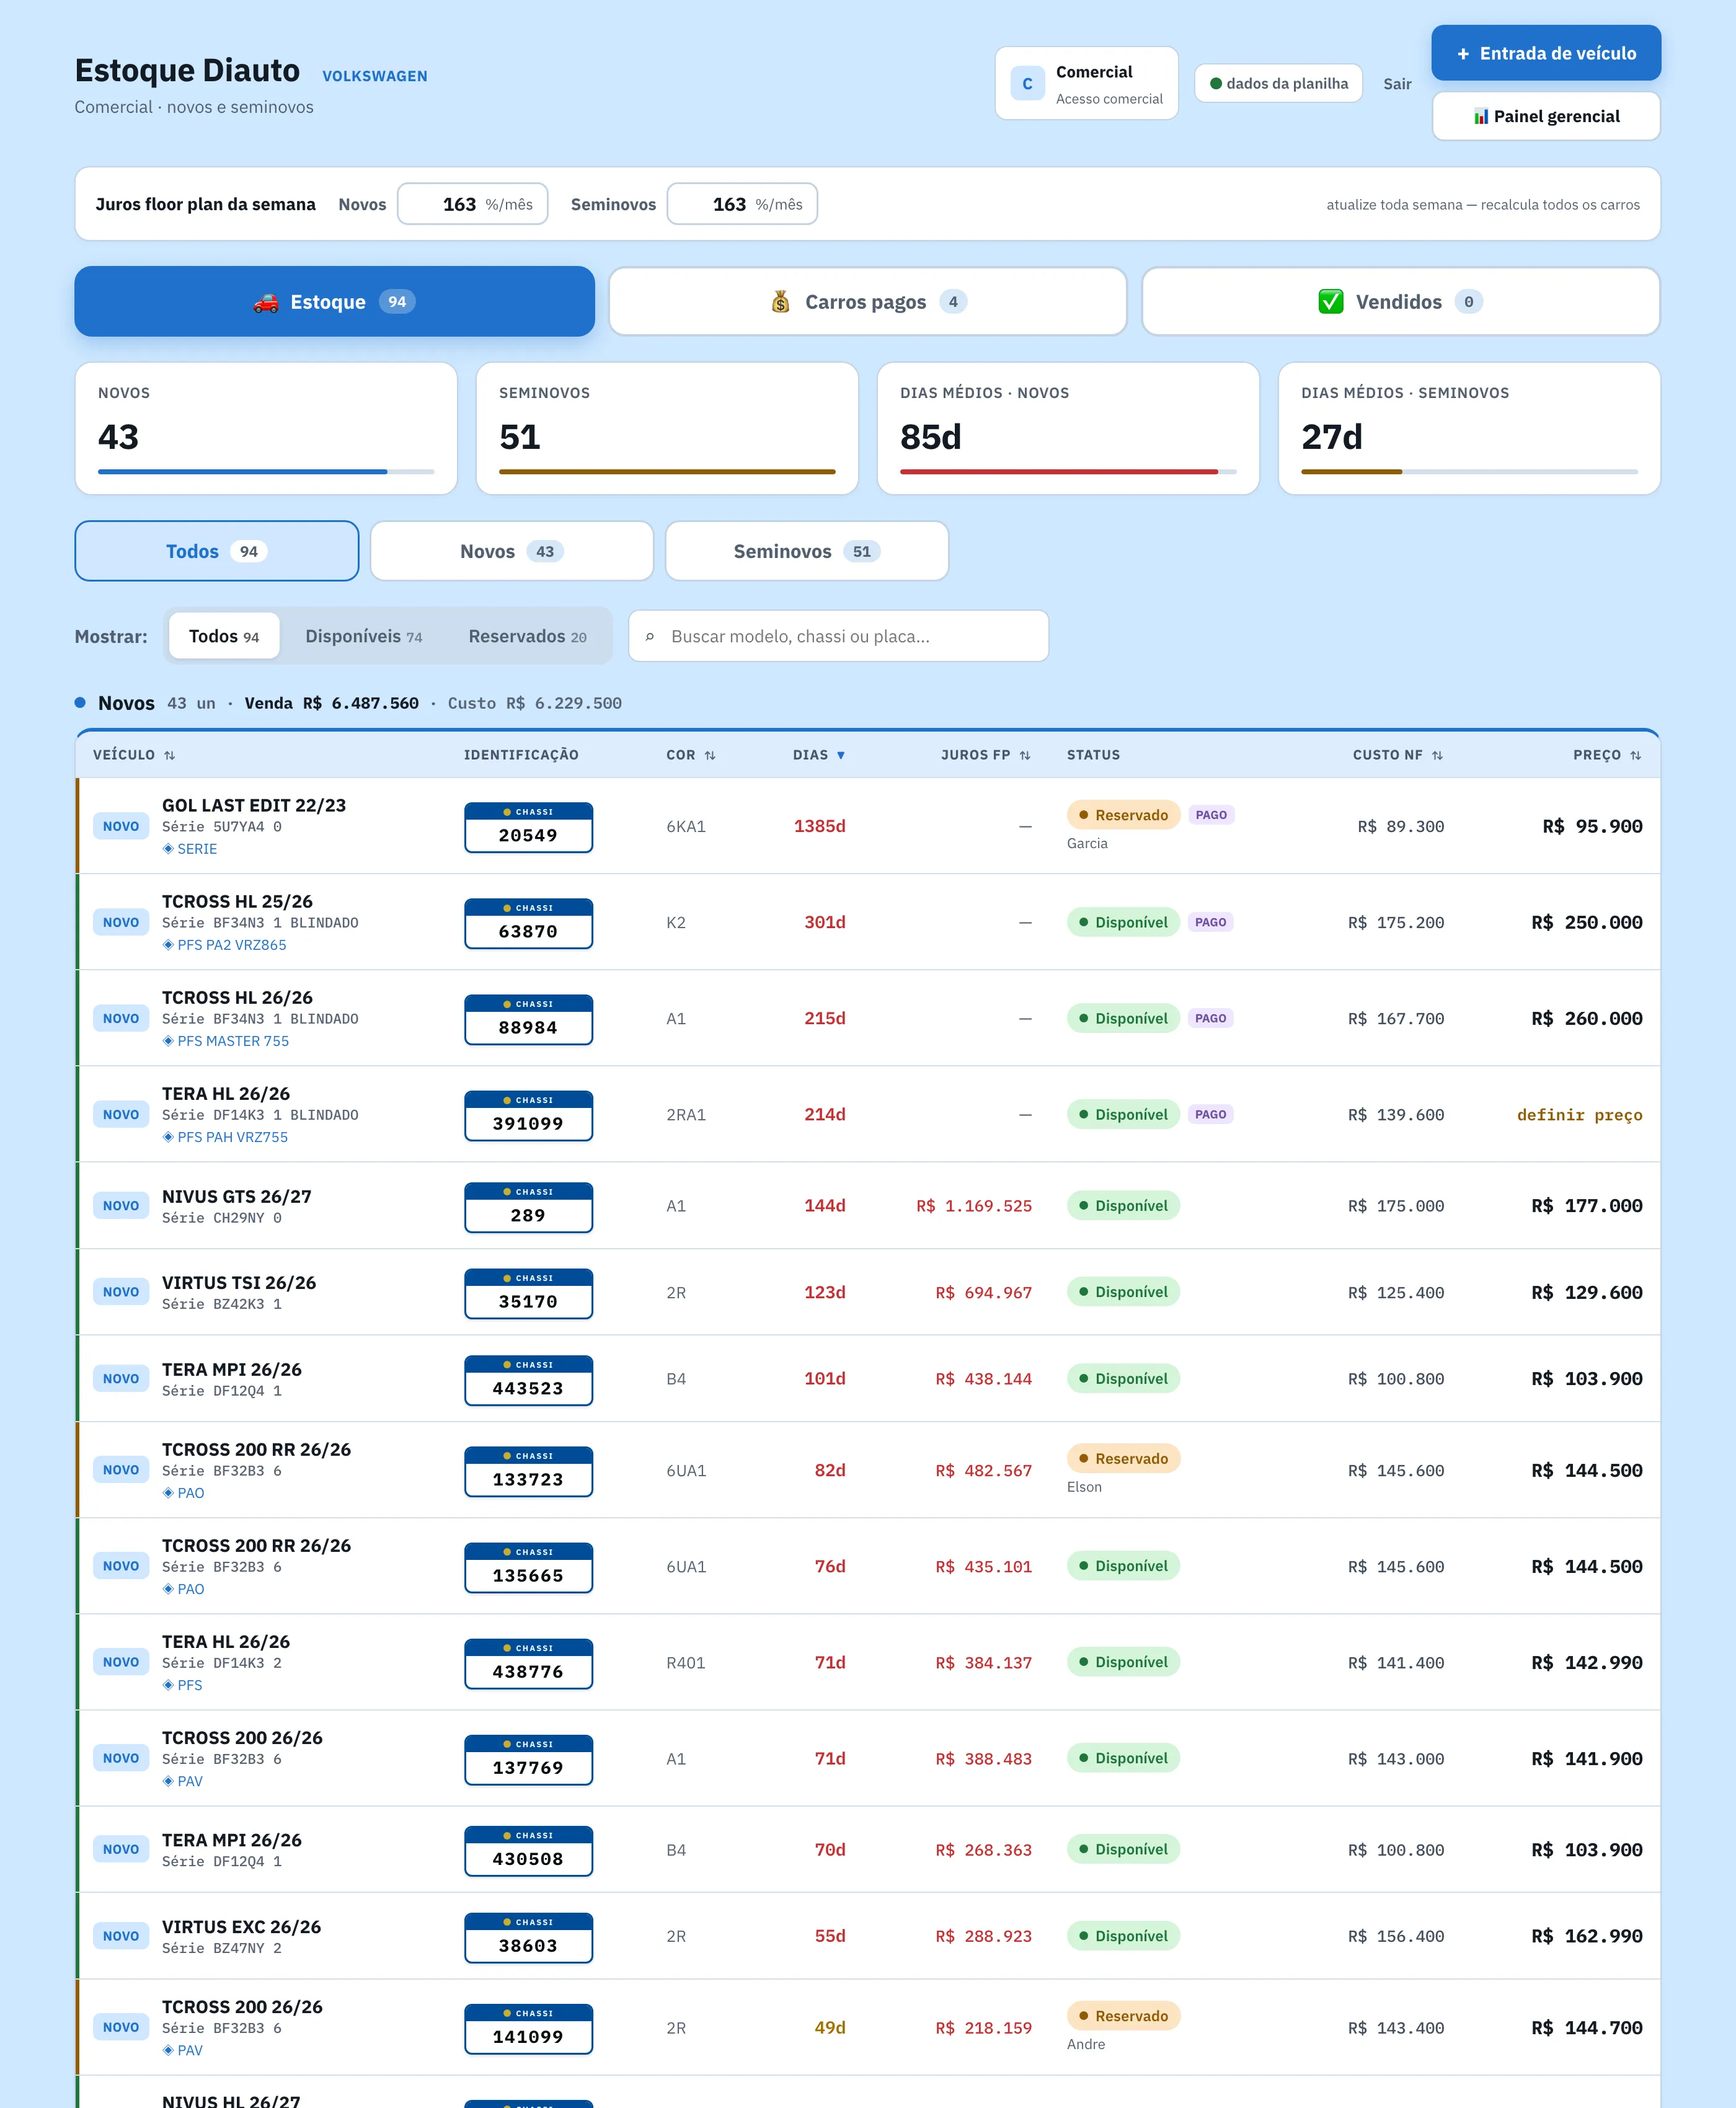Click the blue dot beside the Novos section heading
Image resolution: width=1736 pixels, height=2108 pixels.
(x=80, y=703)
